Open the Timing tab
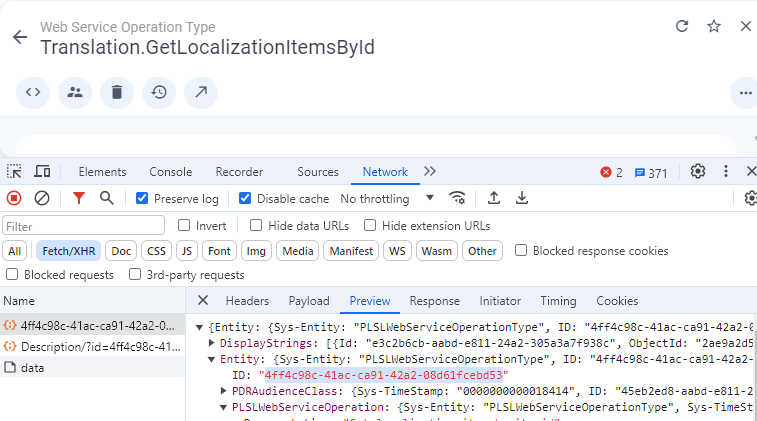The width and height of the screenshot is (757, 421). 558,301
